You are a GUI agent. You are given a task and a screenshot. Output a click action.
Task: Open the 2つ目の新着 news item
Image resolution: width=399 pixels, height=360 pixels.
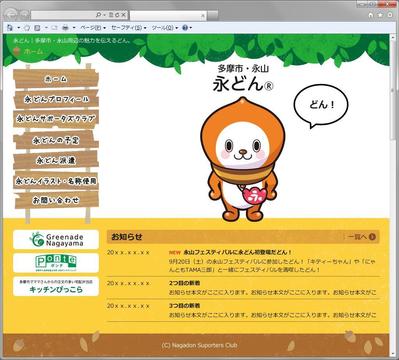(184, 283)
